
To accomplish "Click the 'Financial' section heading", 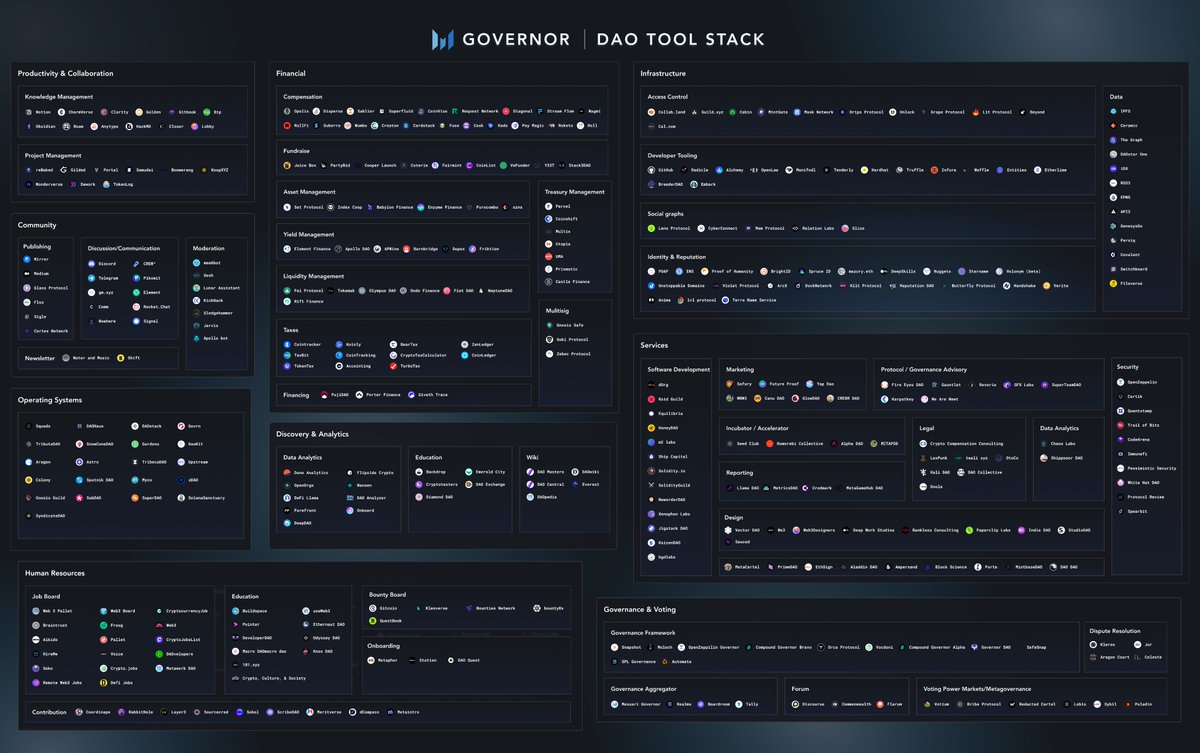I will tap(292, 73).
